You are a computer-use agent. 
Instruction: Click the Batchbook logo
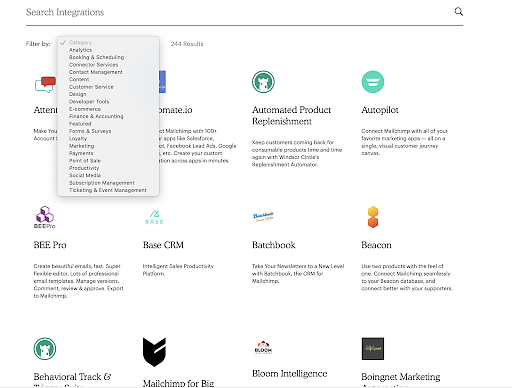[263, 217]
